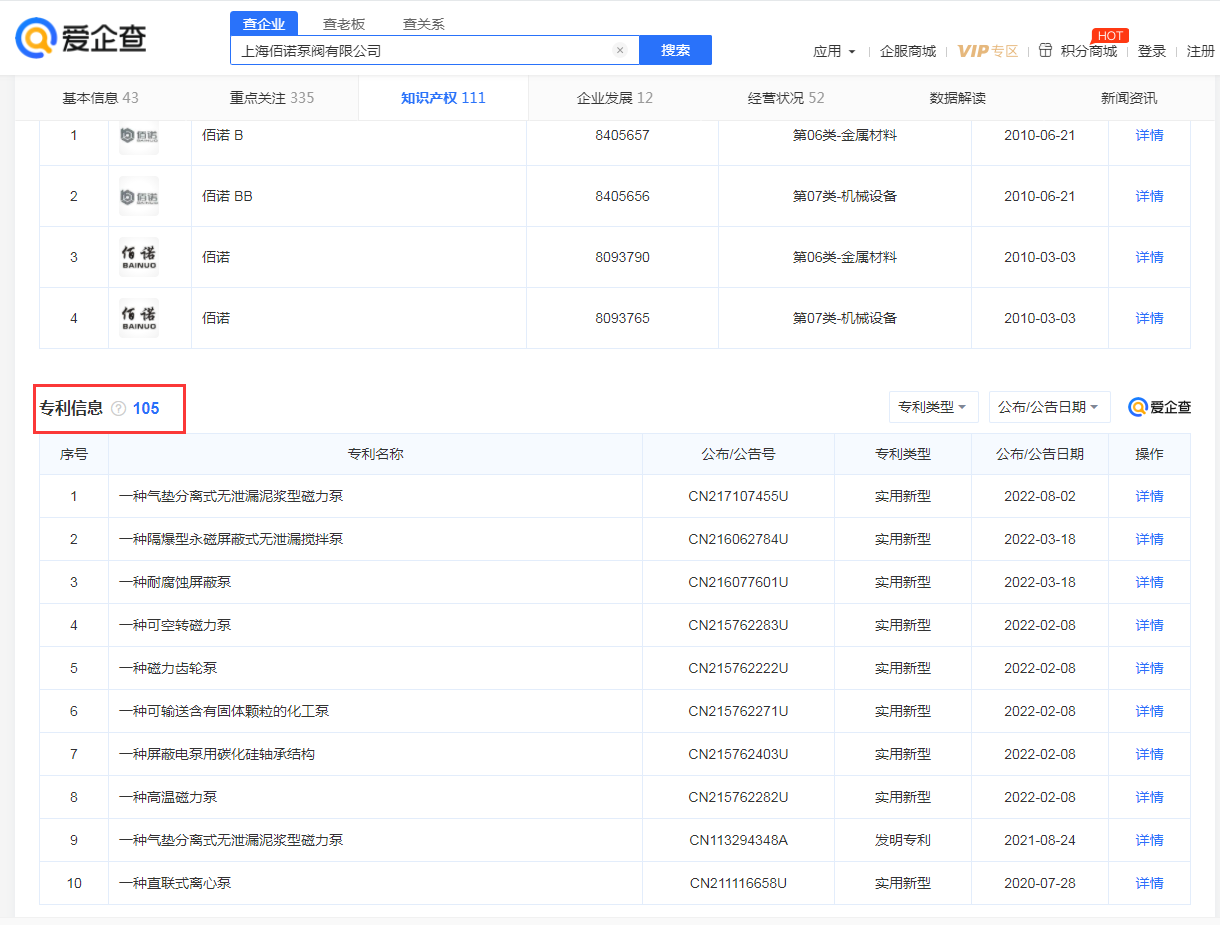
Task: Click the 登录 link
Action: pos(1152,51)
